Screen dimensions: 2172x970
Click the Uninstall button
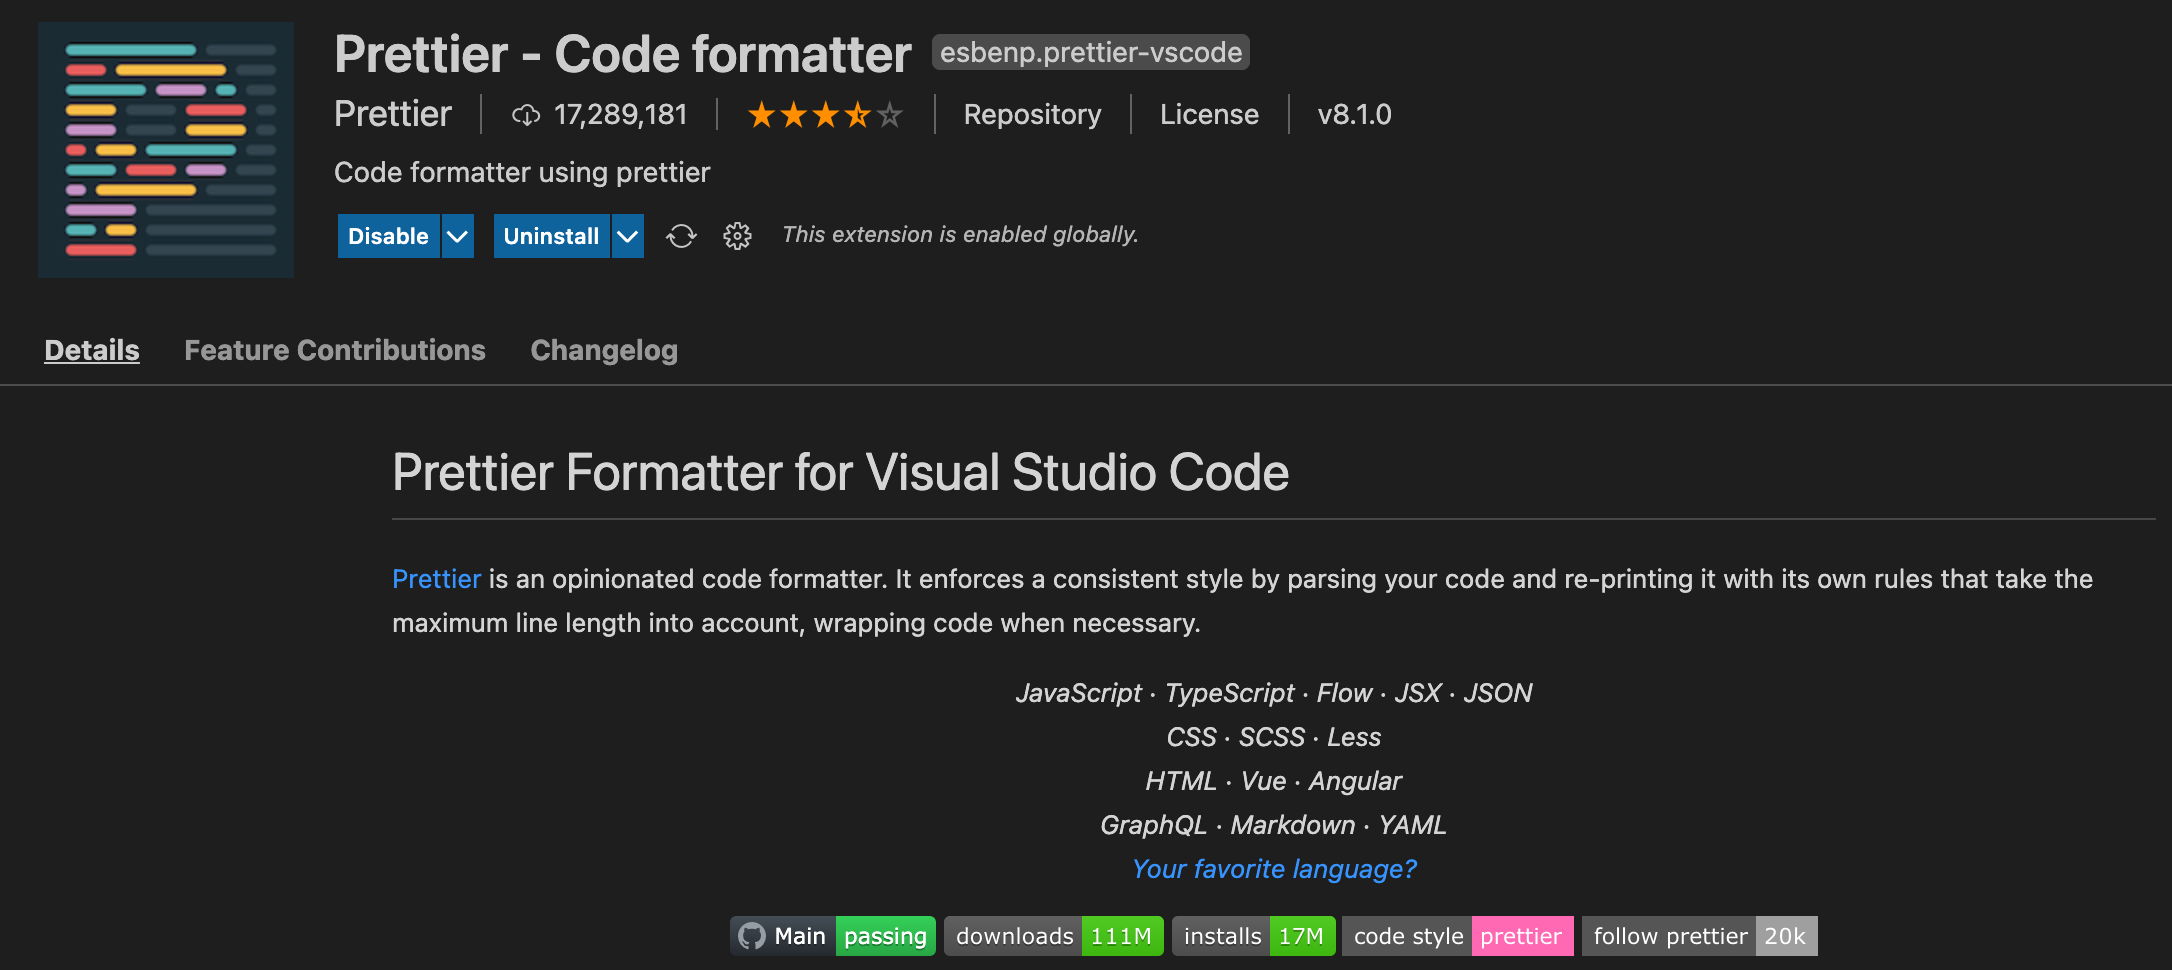point(551,236)
